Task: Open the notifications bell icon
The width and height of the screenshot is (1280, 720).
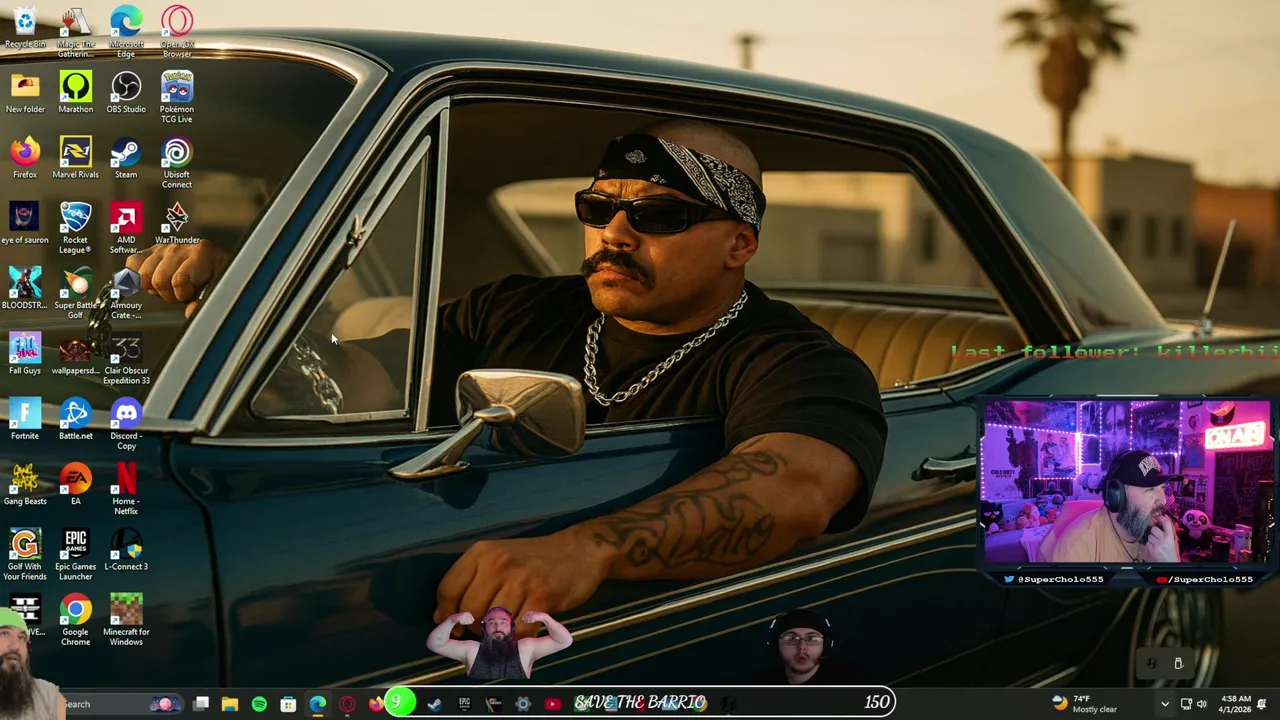Action: (1262, 704)
